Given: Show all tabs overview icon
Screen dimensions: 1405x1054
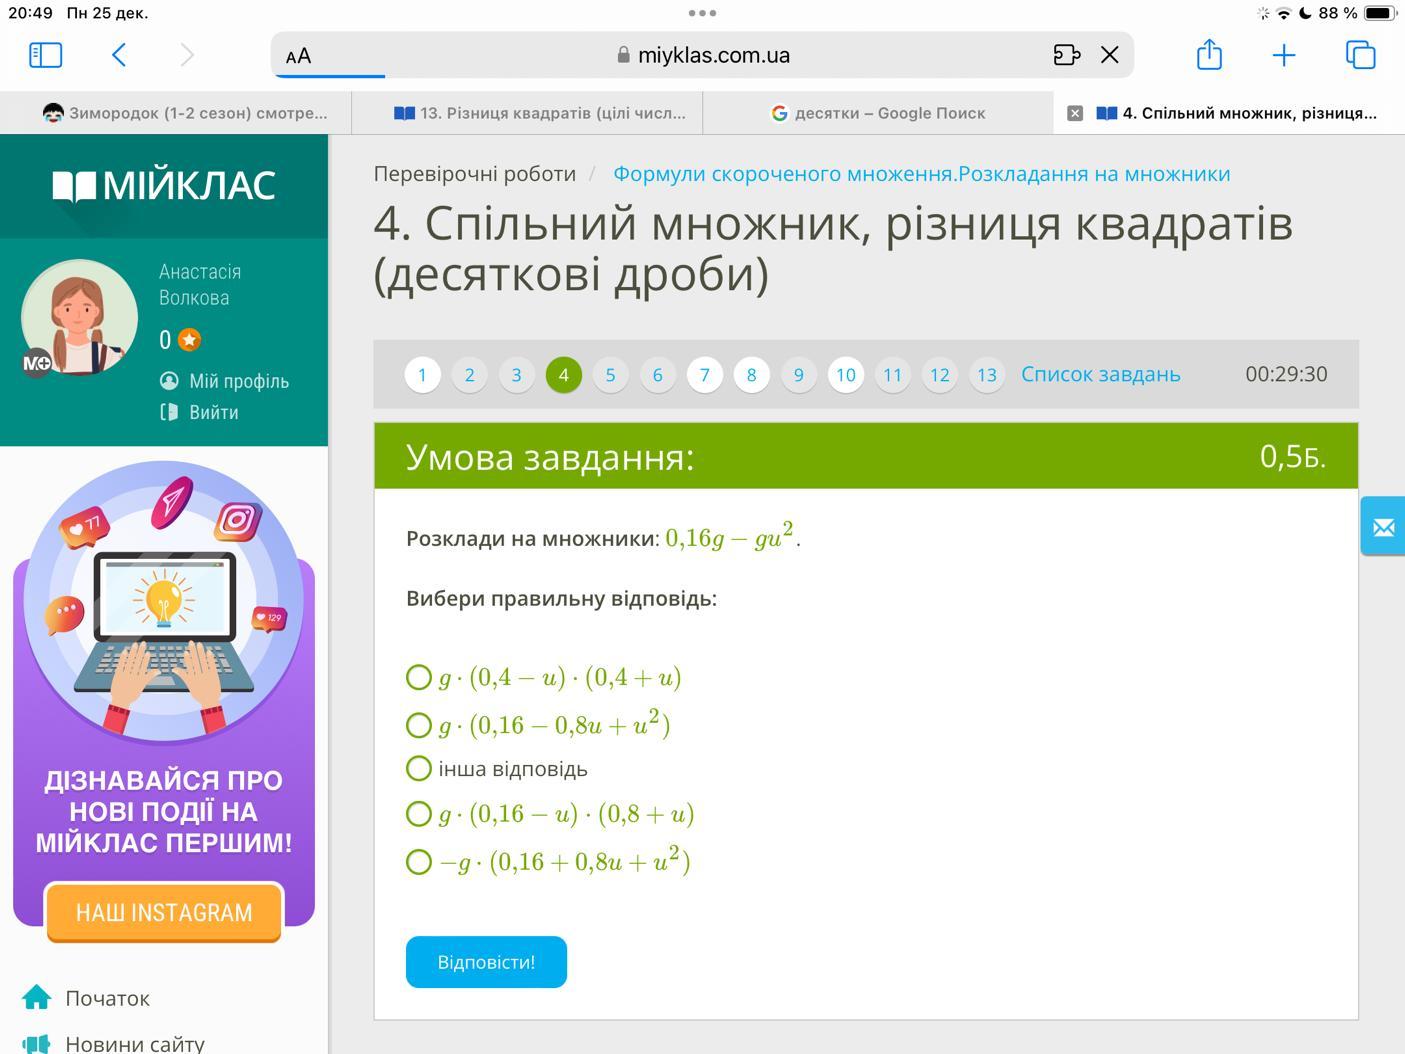Looking at the screenshot, I should 1360,55.
